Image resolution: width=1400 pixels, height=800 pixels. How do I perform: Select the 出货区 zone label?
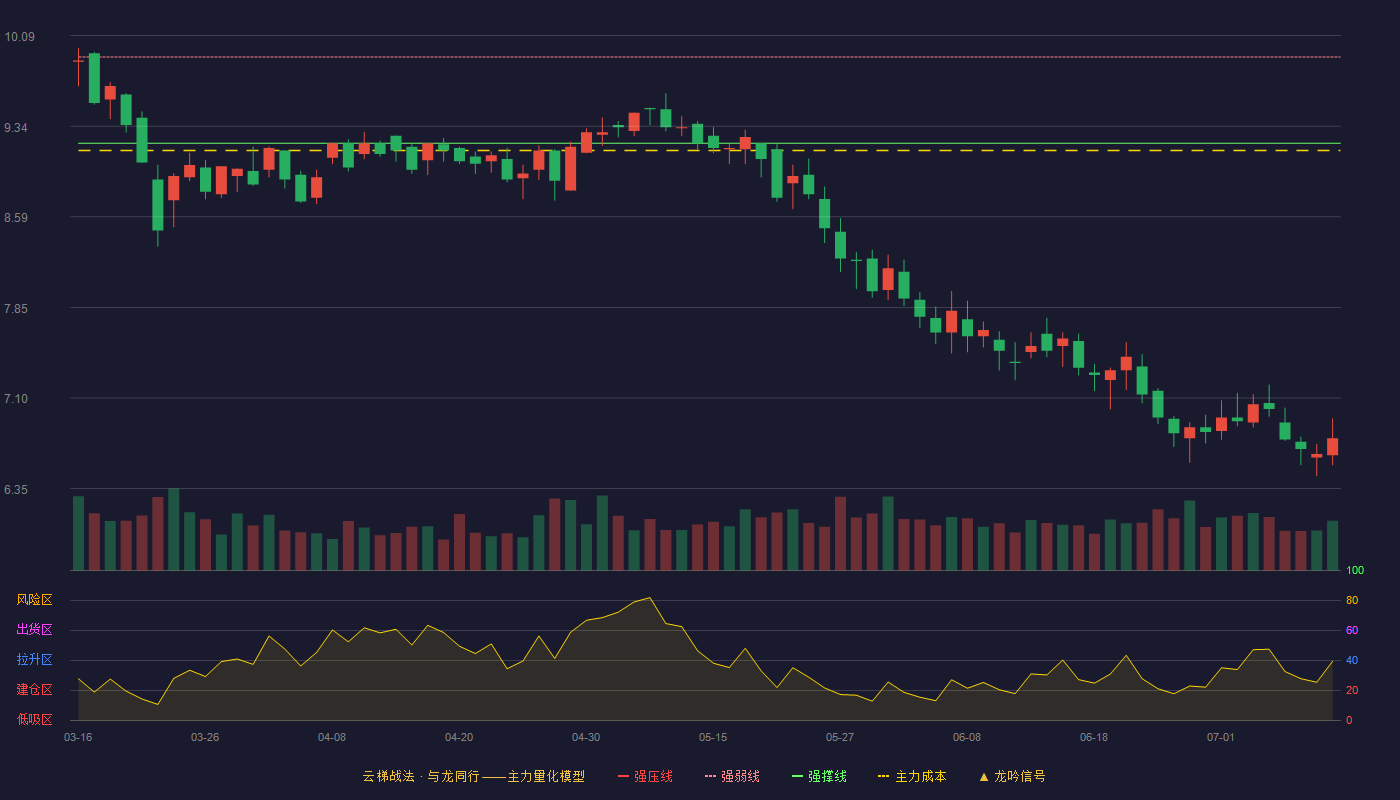point(34,630)
